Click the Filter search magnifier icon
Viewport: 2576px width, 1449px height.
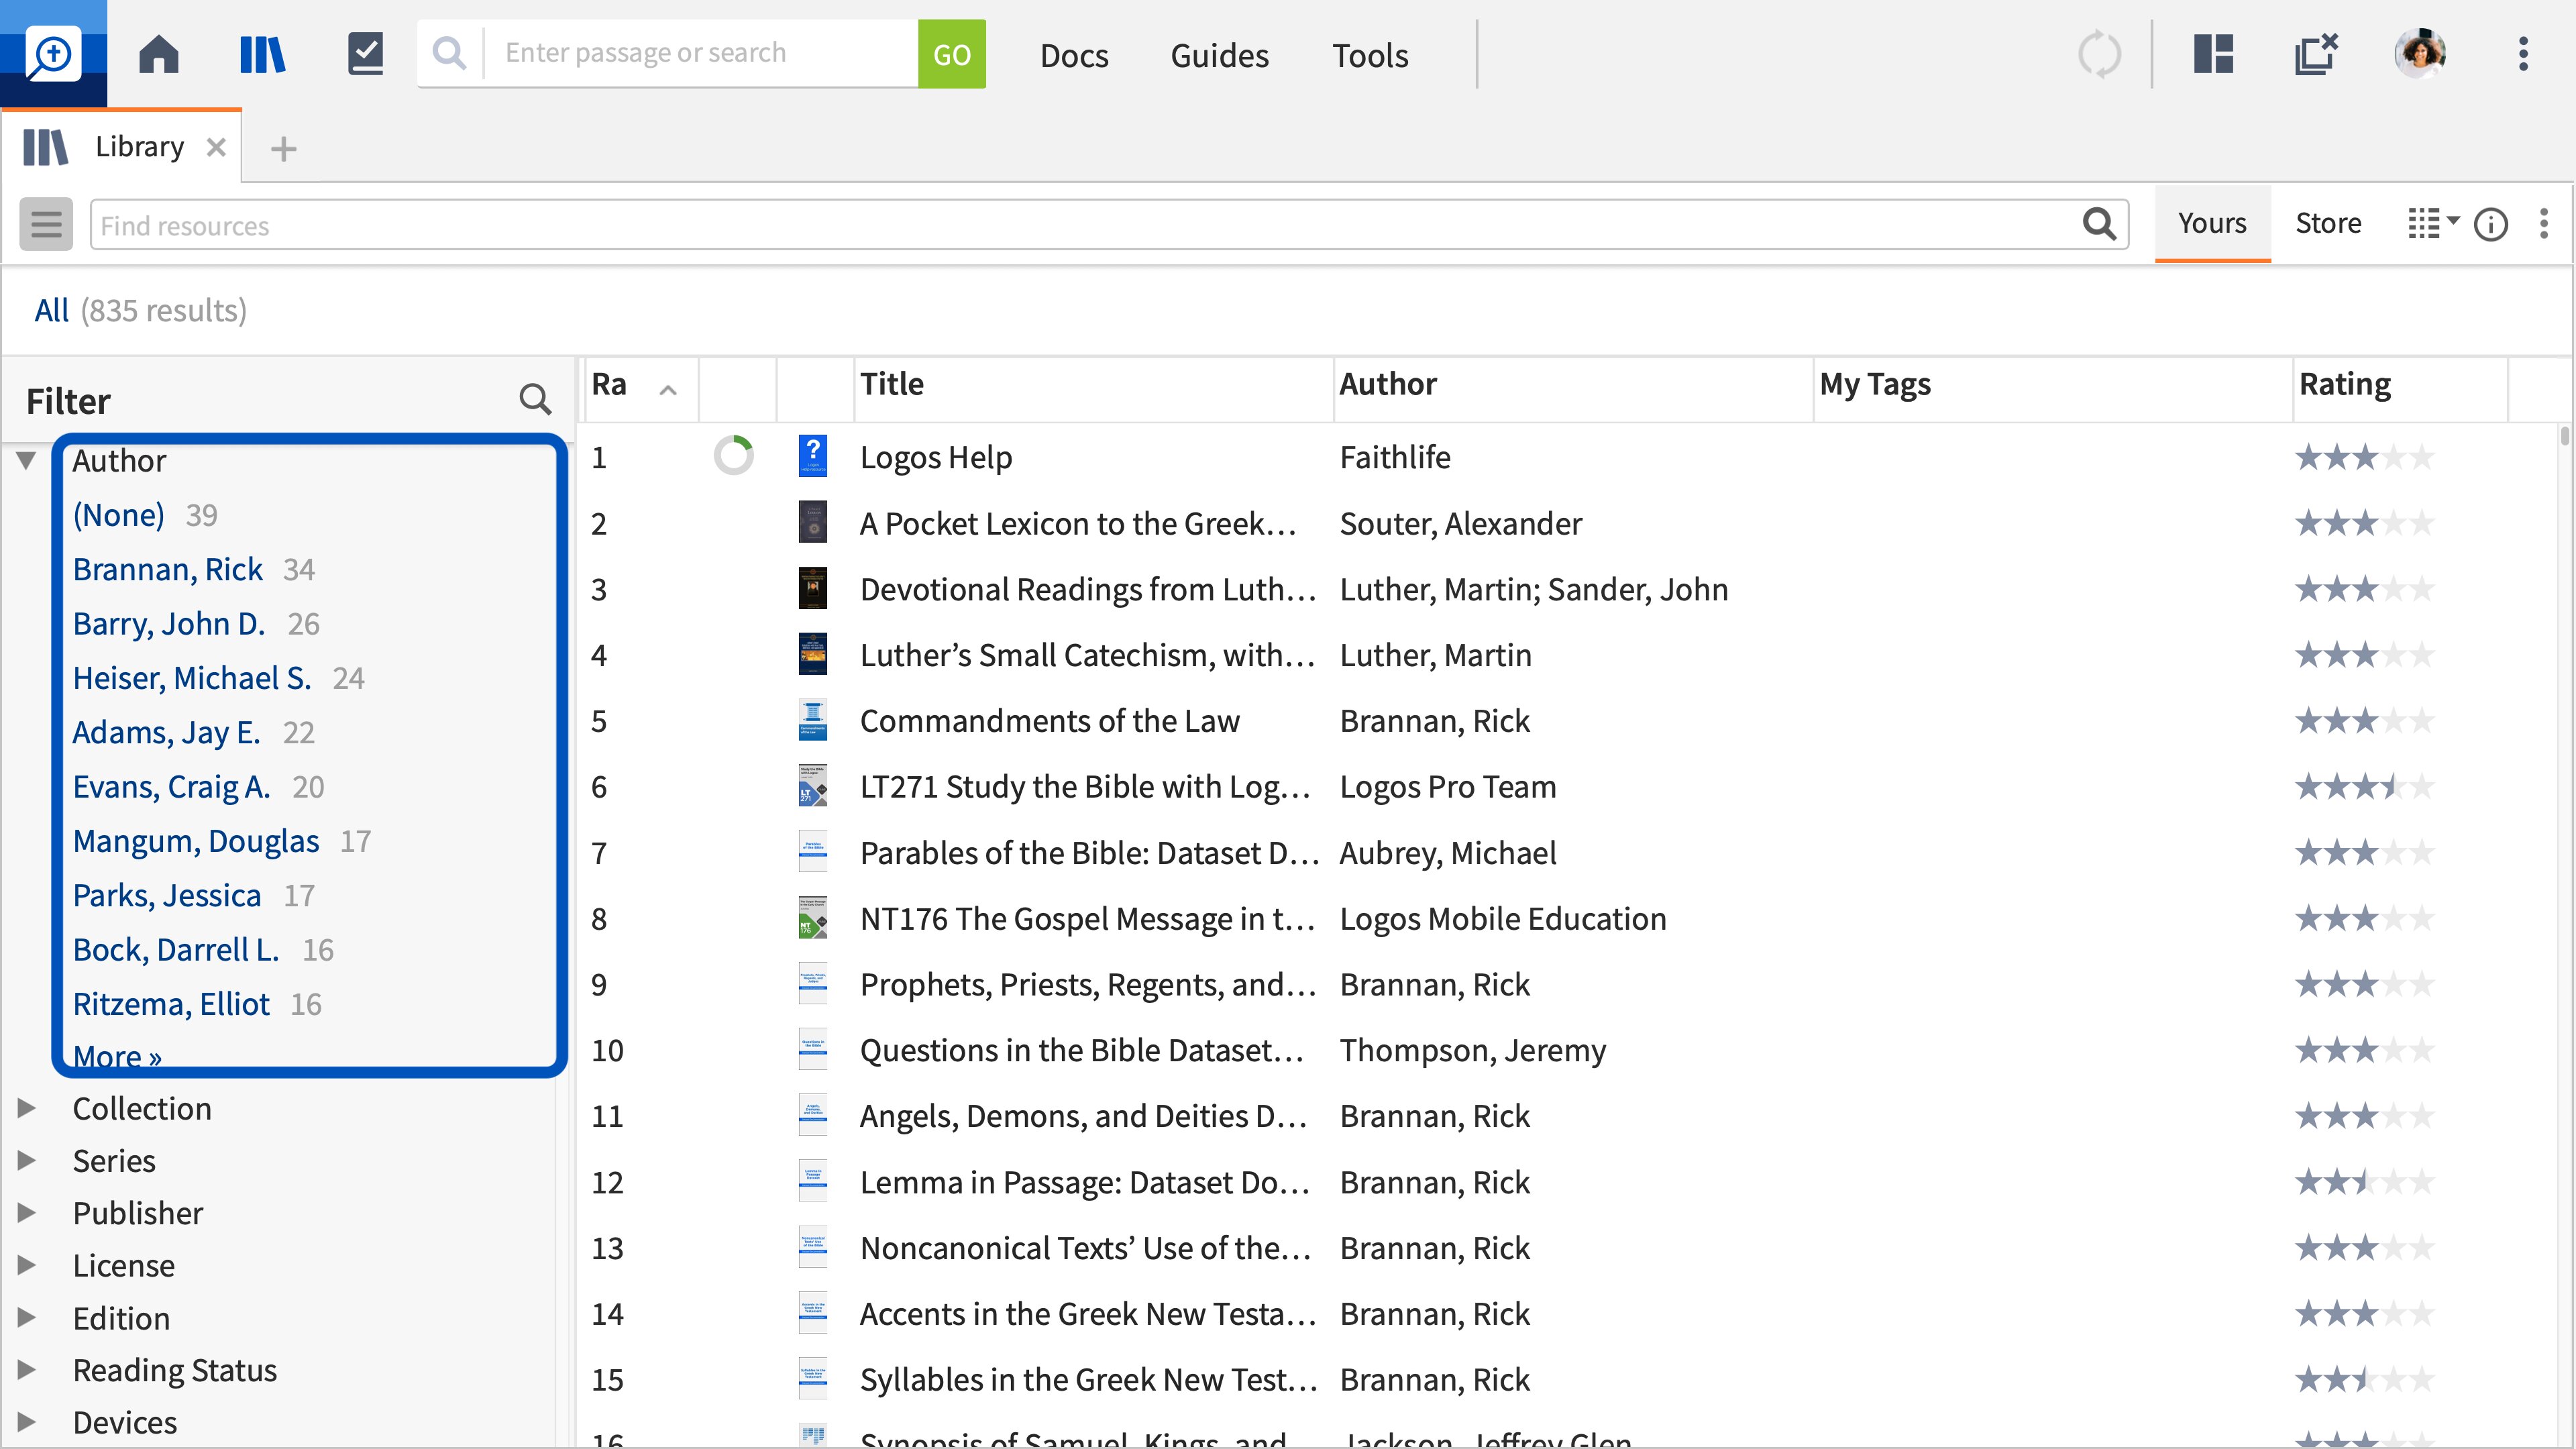point(535,400)
